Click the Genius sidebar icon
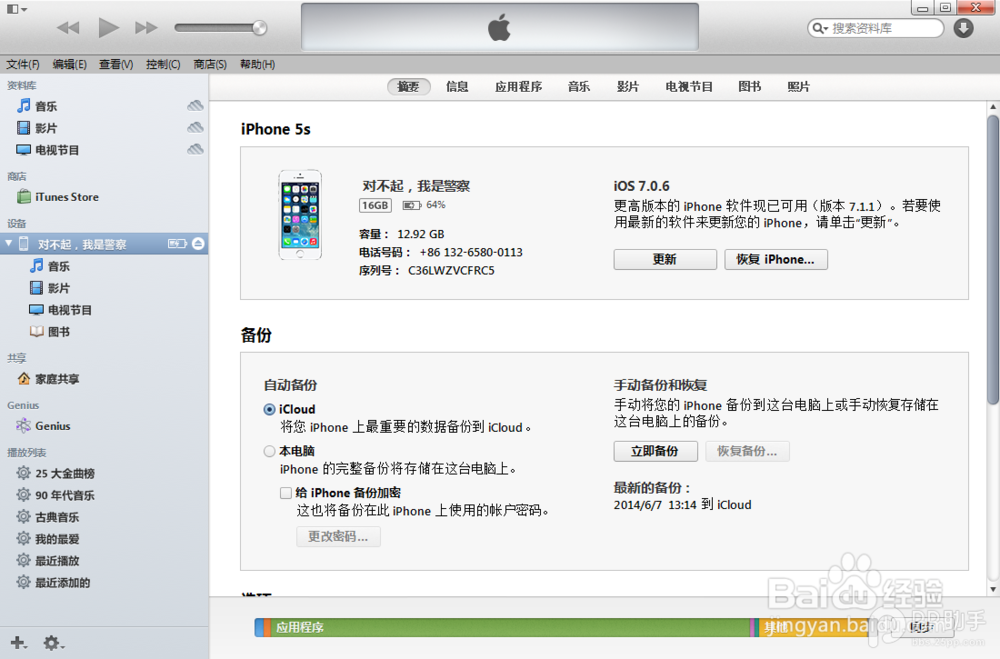1000x659 pixels. pos(23,425)
